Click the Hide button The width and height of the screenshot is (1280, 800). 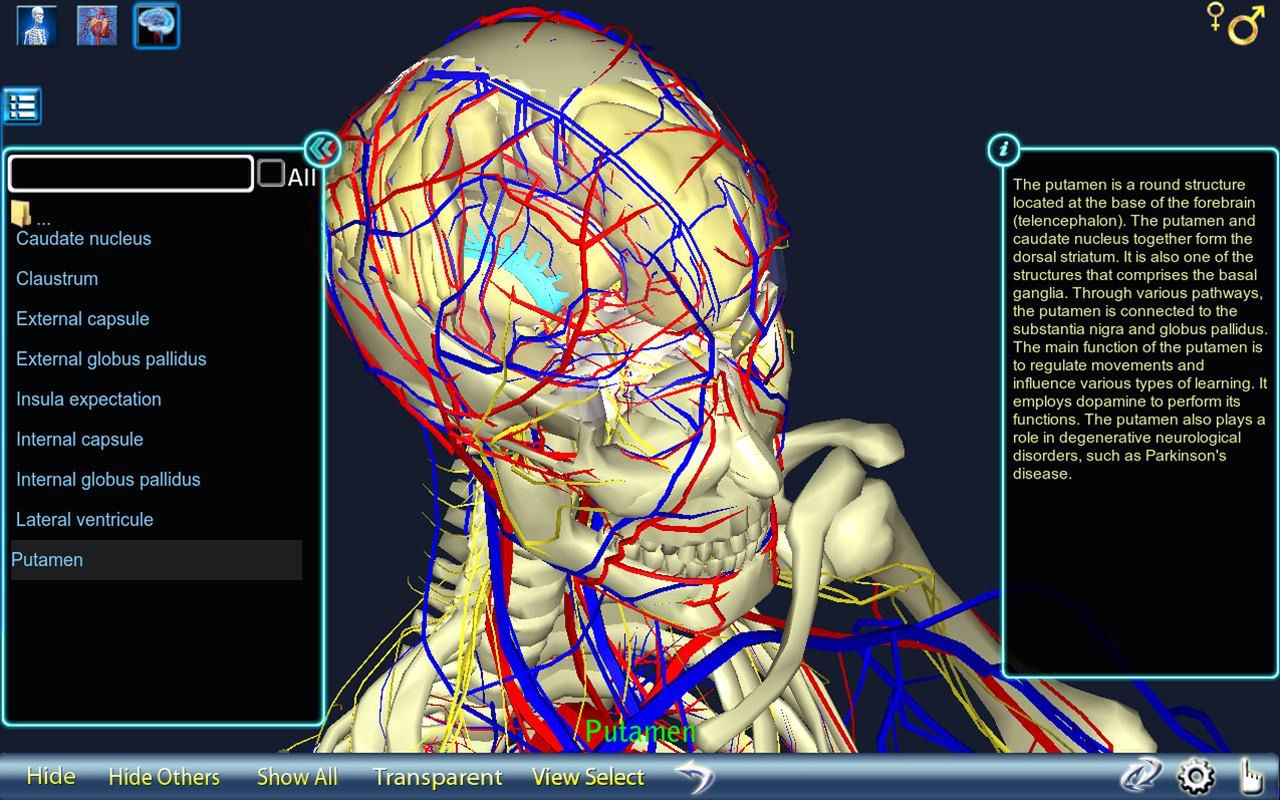51,776
